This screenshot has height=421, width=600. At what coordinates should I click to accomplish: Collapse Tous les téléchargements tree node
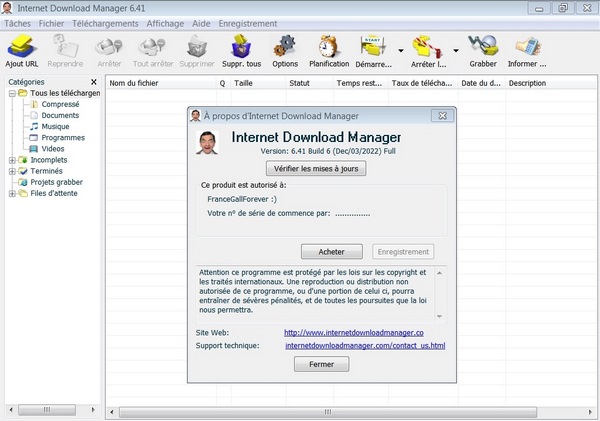(12, 93)
